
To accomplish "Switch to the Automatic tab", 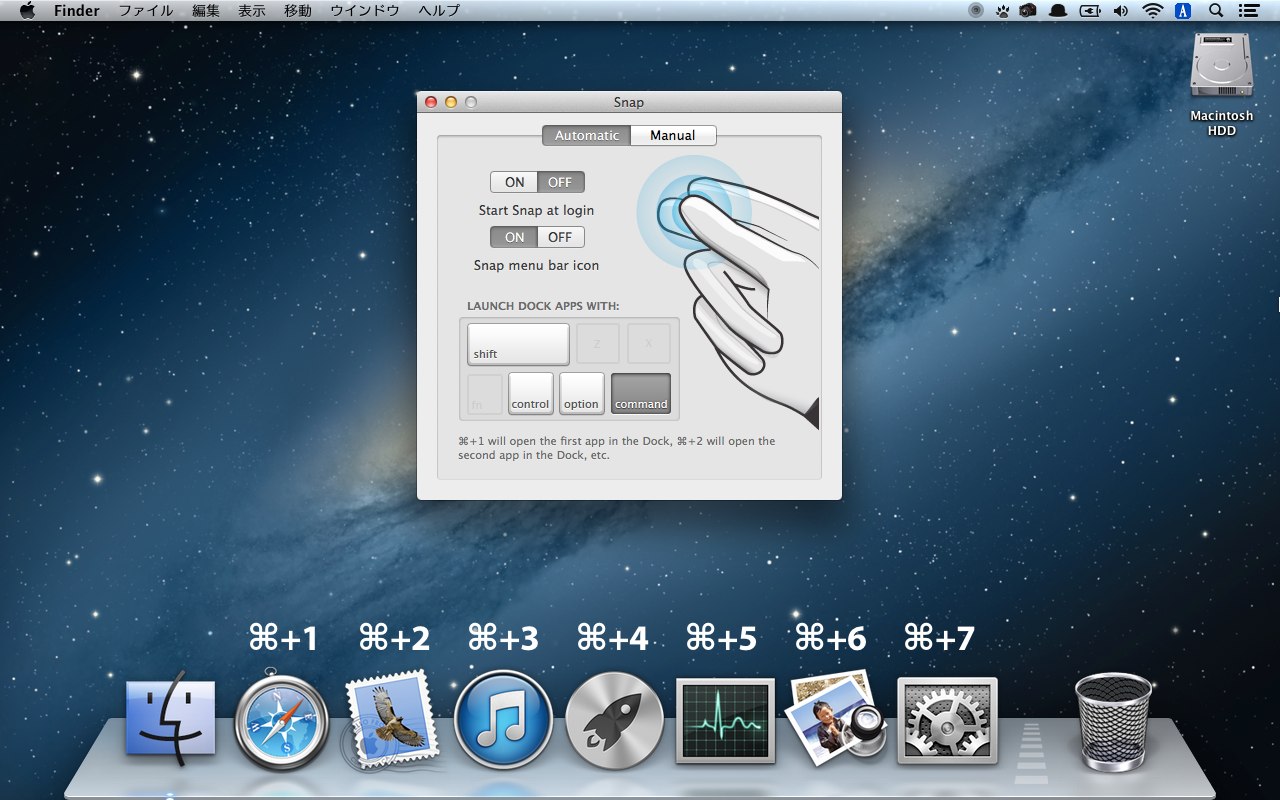I will [x=587, y=135].
